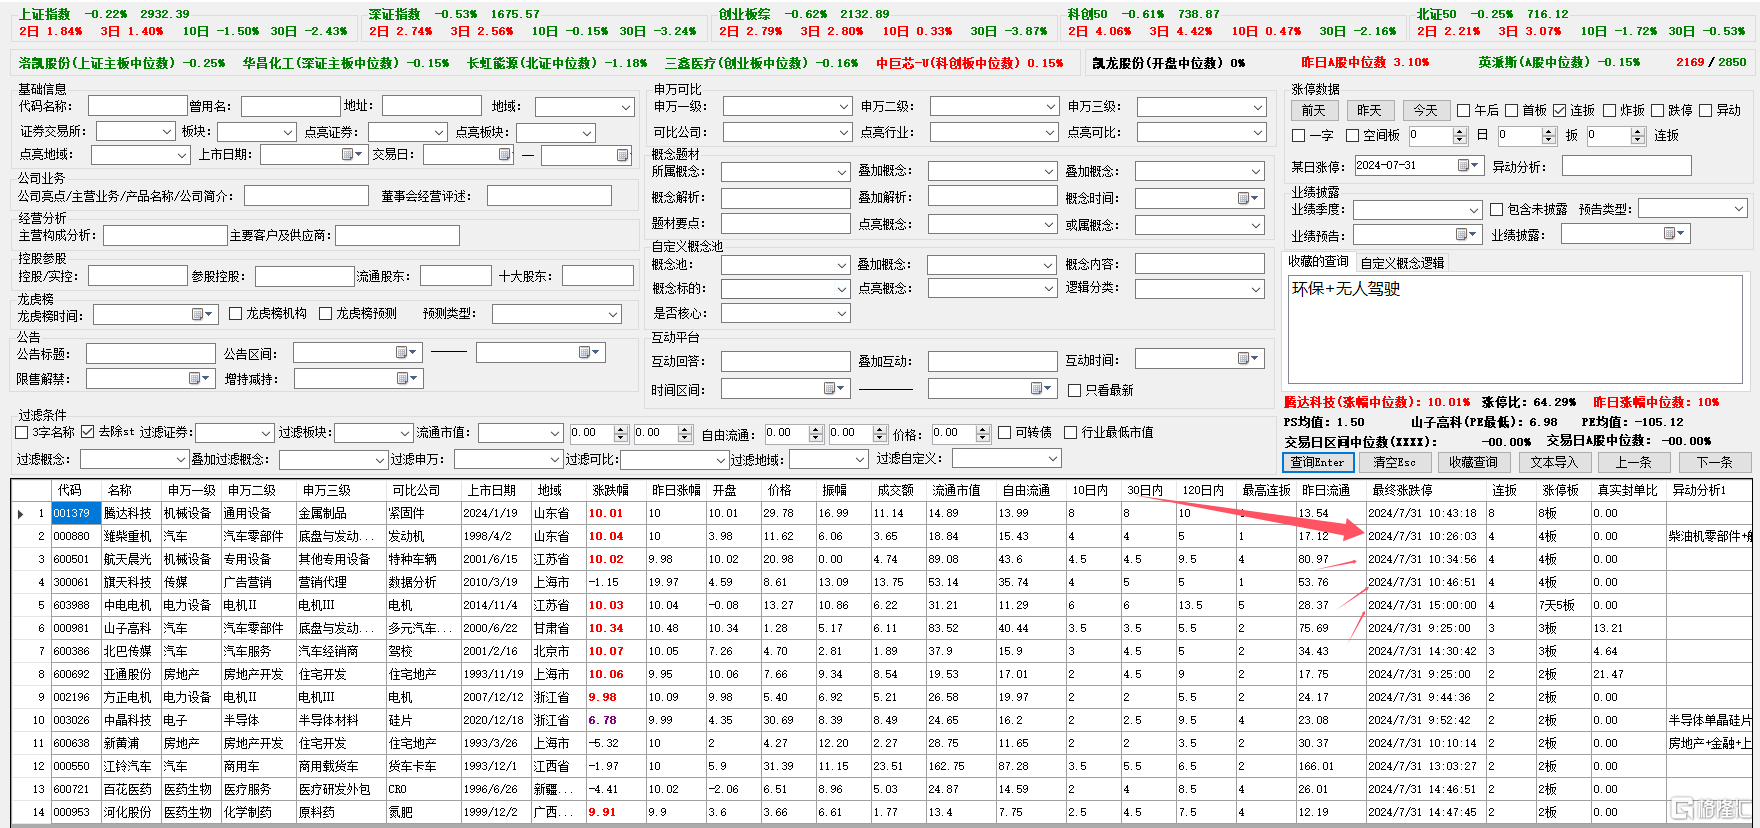Expand the 预测类型 dropdown
1760x828 pixels.
tap(614, 314)
